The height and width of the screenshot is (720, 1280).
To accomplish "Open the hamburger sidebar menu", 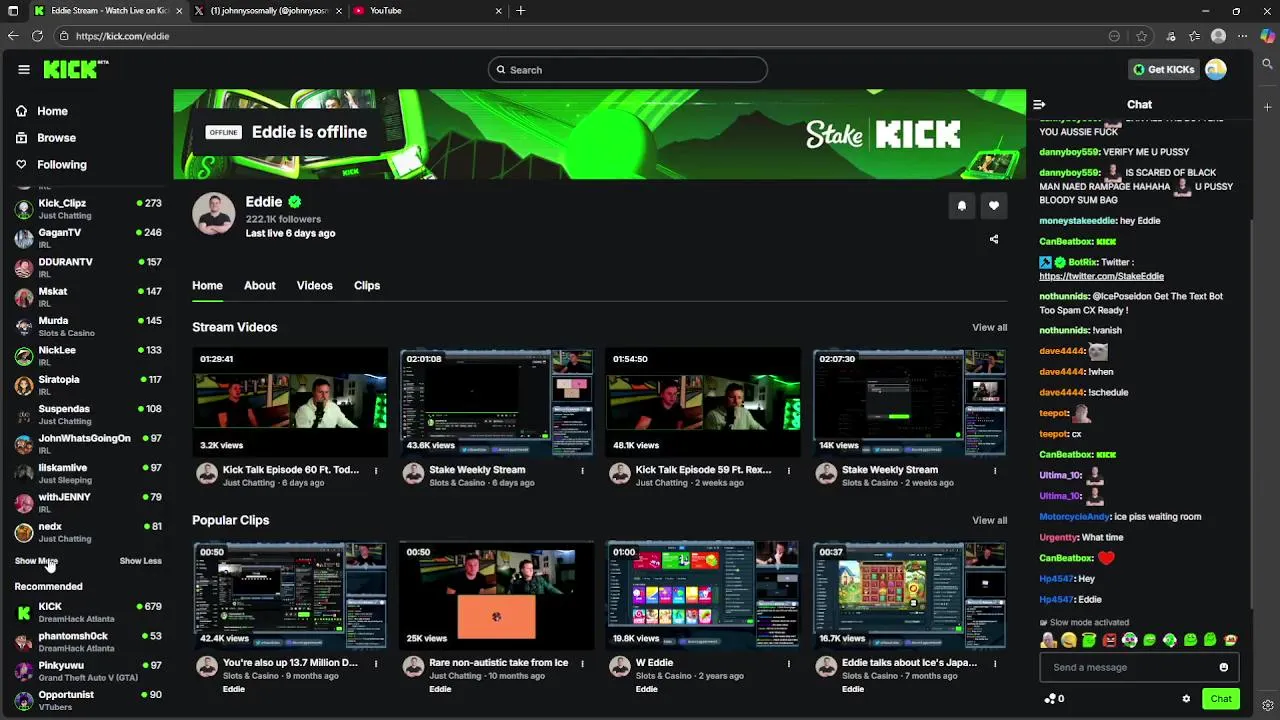I will (x=24, y=69).
